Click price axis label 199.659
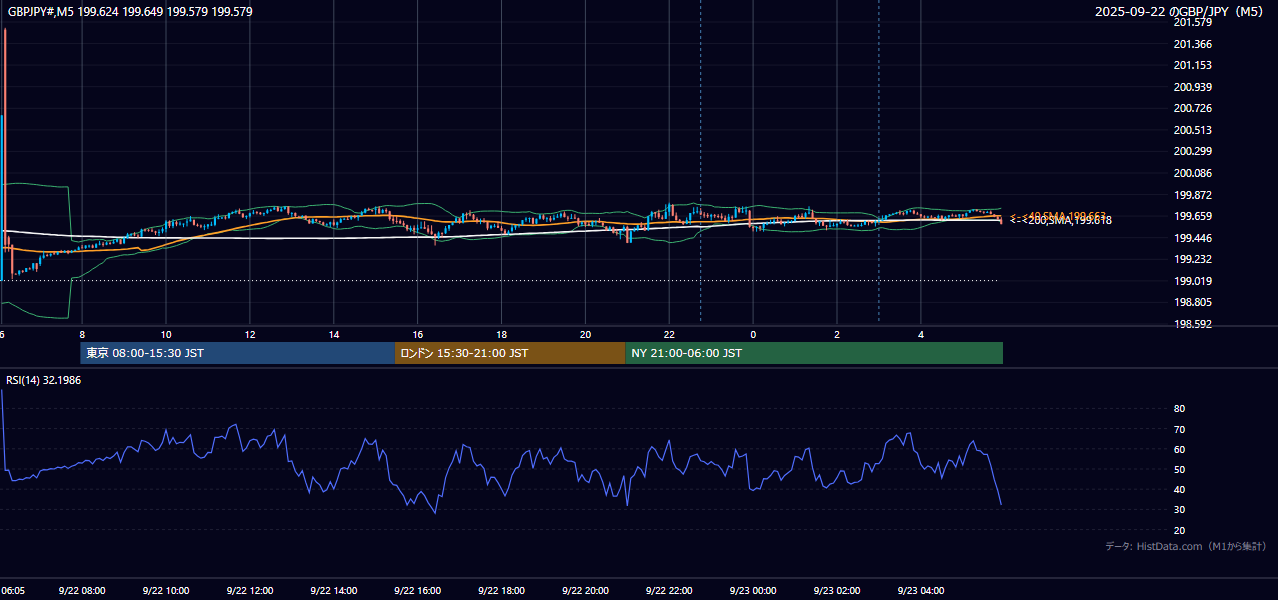Viewport: 1278px width, 600px height. [x=1192, y=216]
